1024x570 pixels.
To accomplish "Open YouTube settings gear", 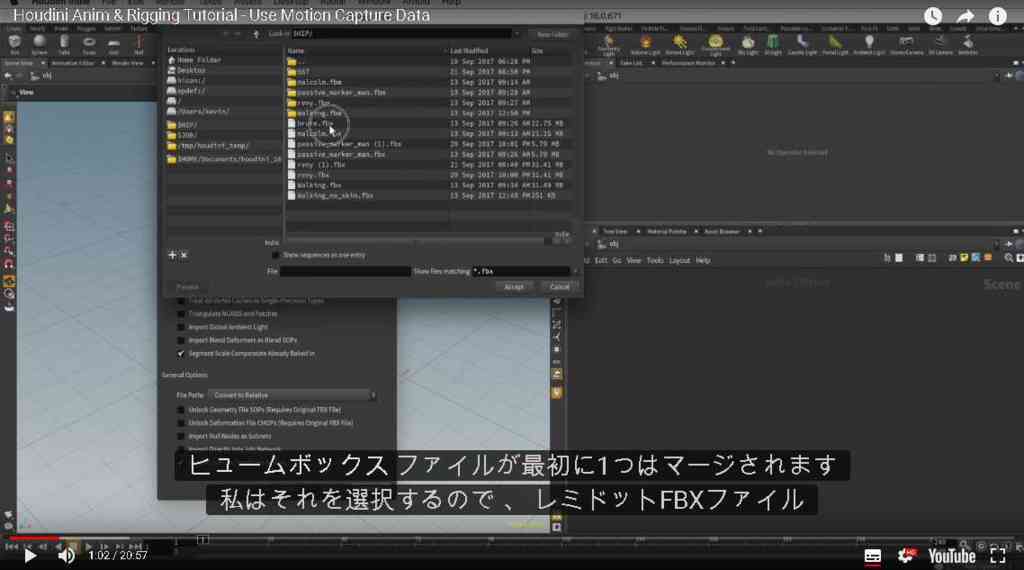I will pyautogui.click(x=906, y=556).
